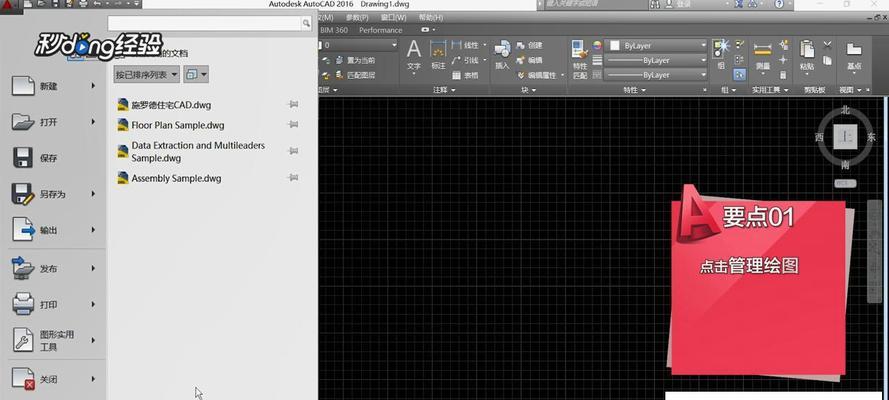Pin Data Extraction and Multileaders Sample.dwg
889x400 pixels.
294,151
